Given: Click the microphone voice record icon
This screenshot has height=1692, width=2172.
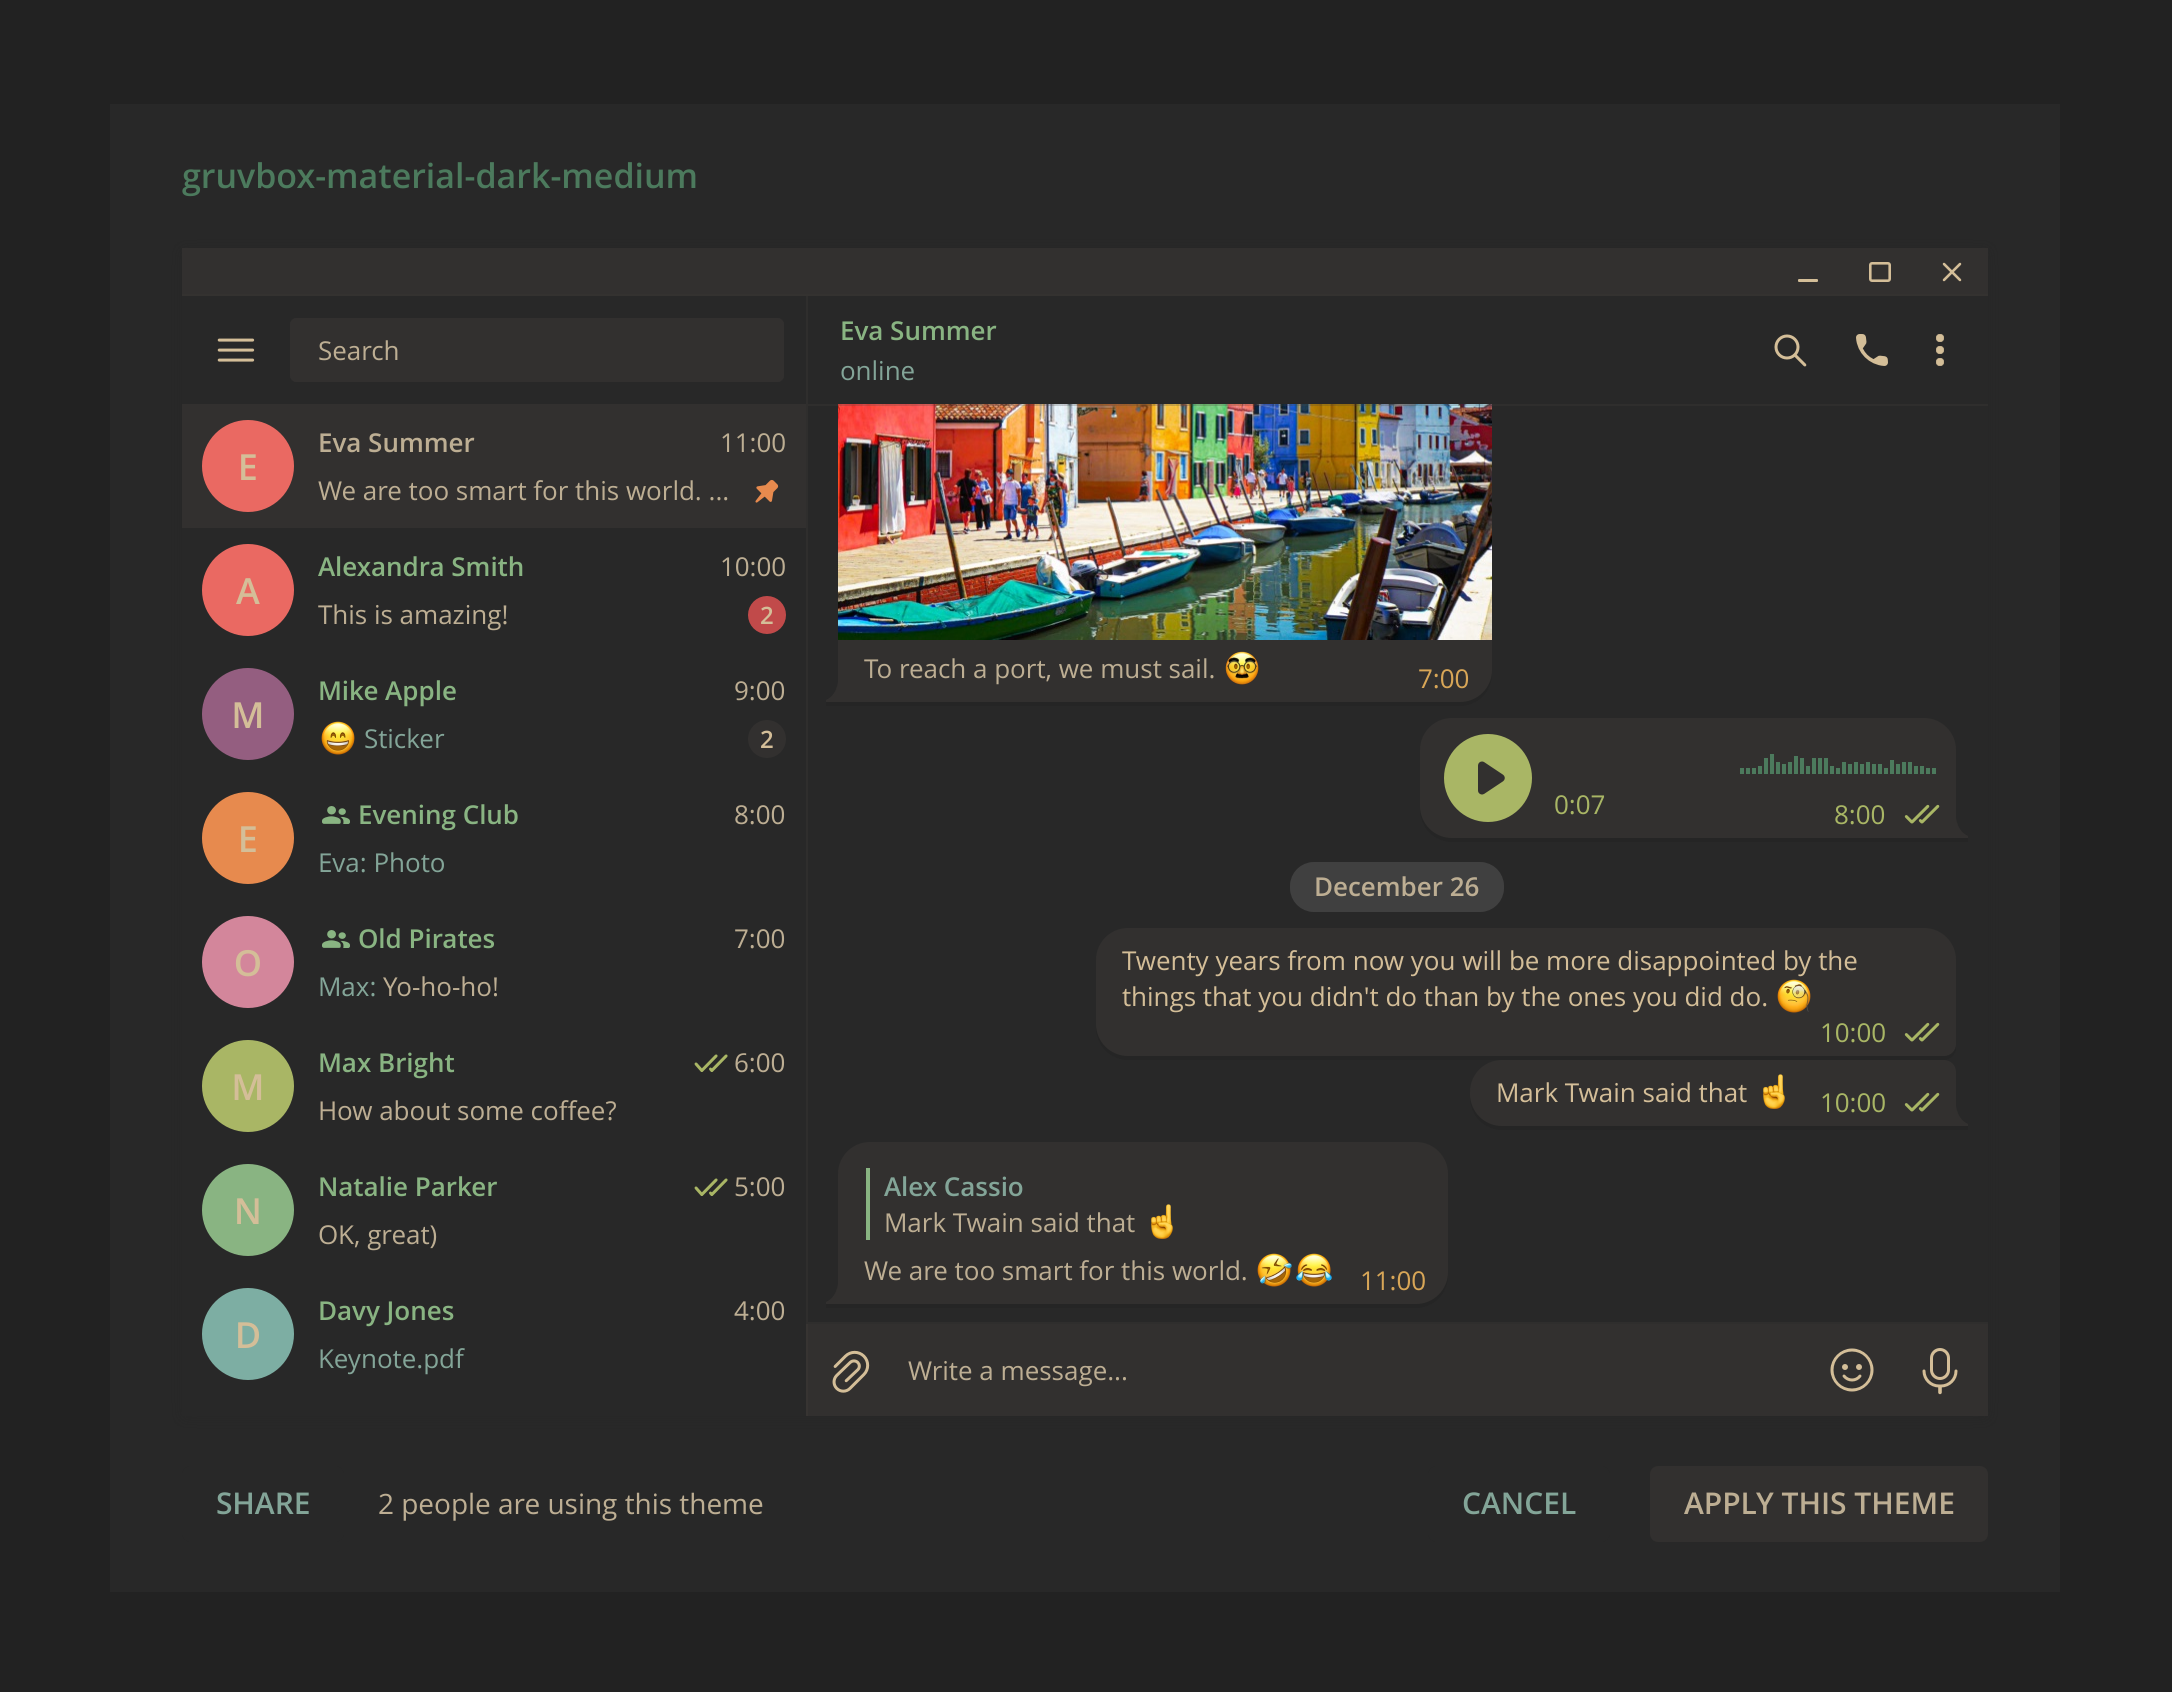Looking at the screenshot, I should [x=1938, y=1370].
